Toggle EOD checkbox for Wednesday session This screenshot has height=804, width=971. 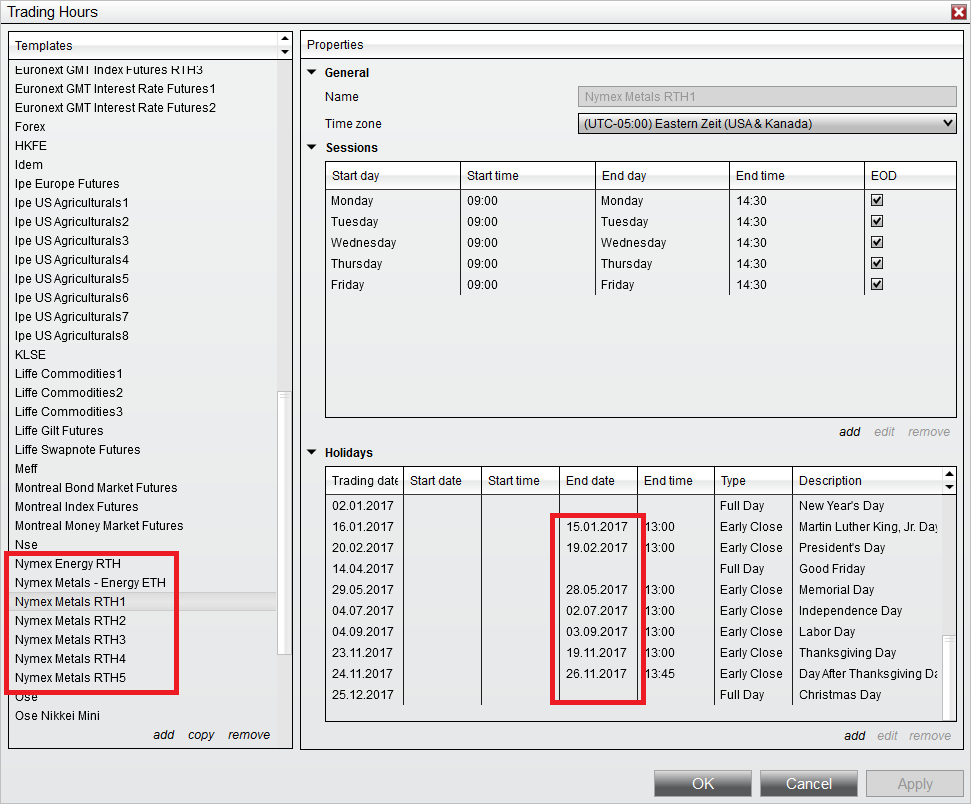pos(877,242)
